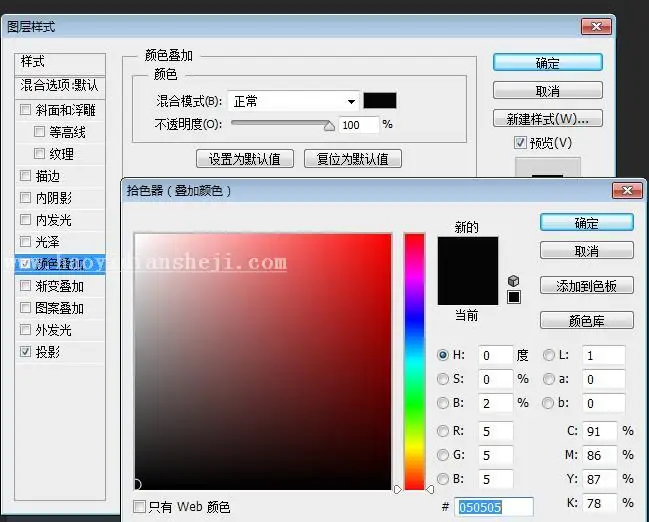Click the hex color field showing 050505
The image size is (649, 522).
click(x=494, y=507)
